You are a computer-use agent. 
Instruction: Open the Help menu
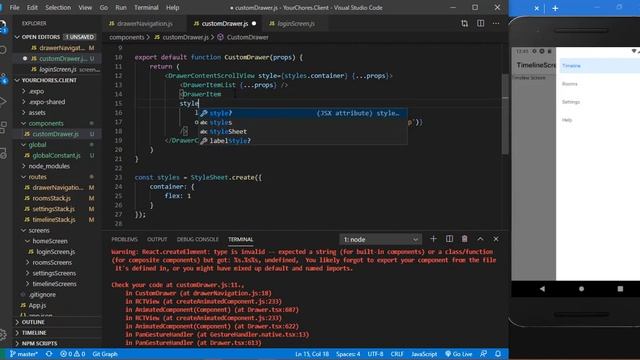point(173,7)
